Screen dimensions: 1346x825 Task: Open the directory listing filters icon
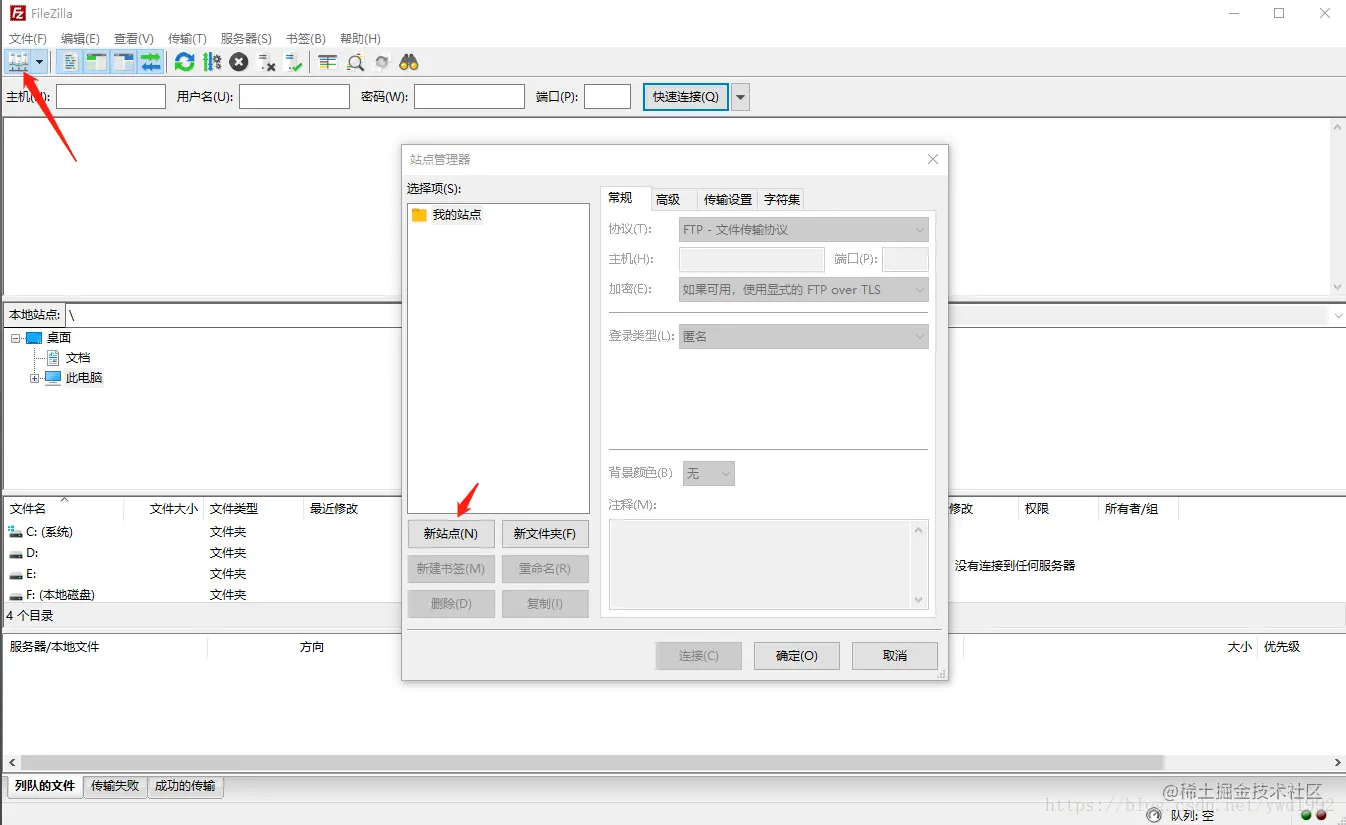(327, 62)
